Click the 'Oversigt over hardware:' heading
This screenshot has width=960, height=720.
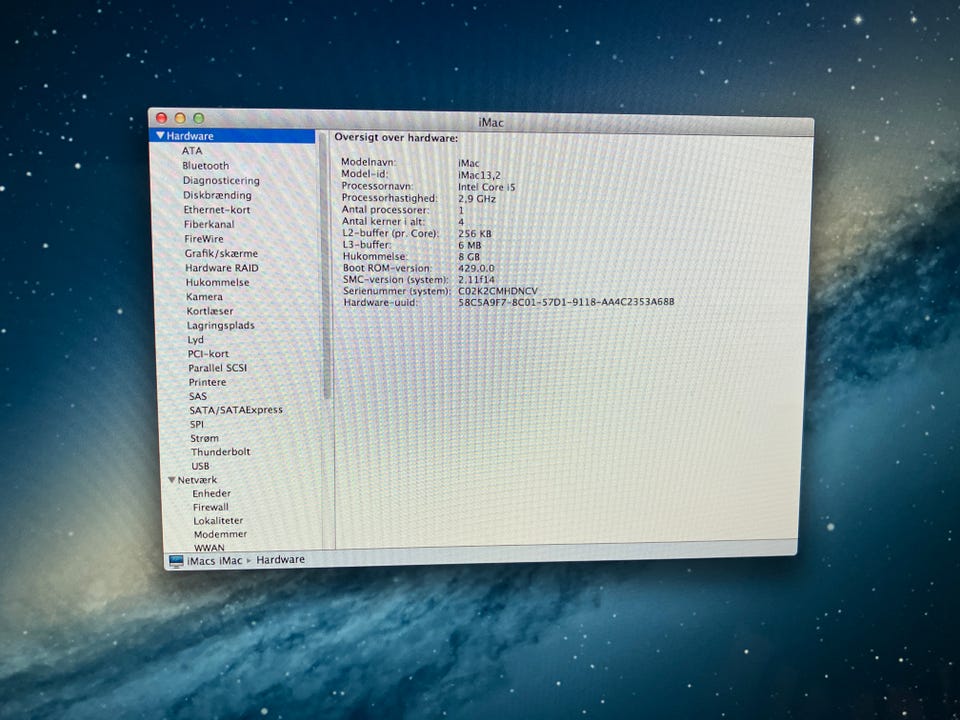396,138
